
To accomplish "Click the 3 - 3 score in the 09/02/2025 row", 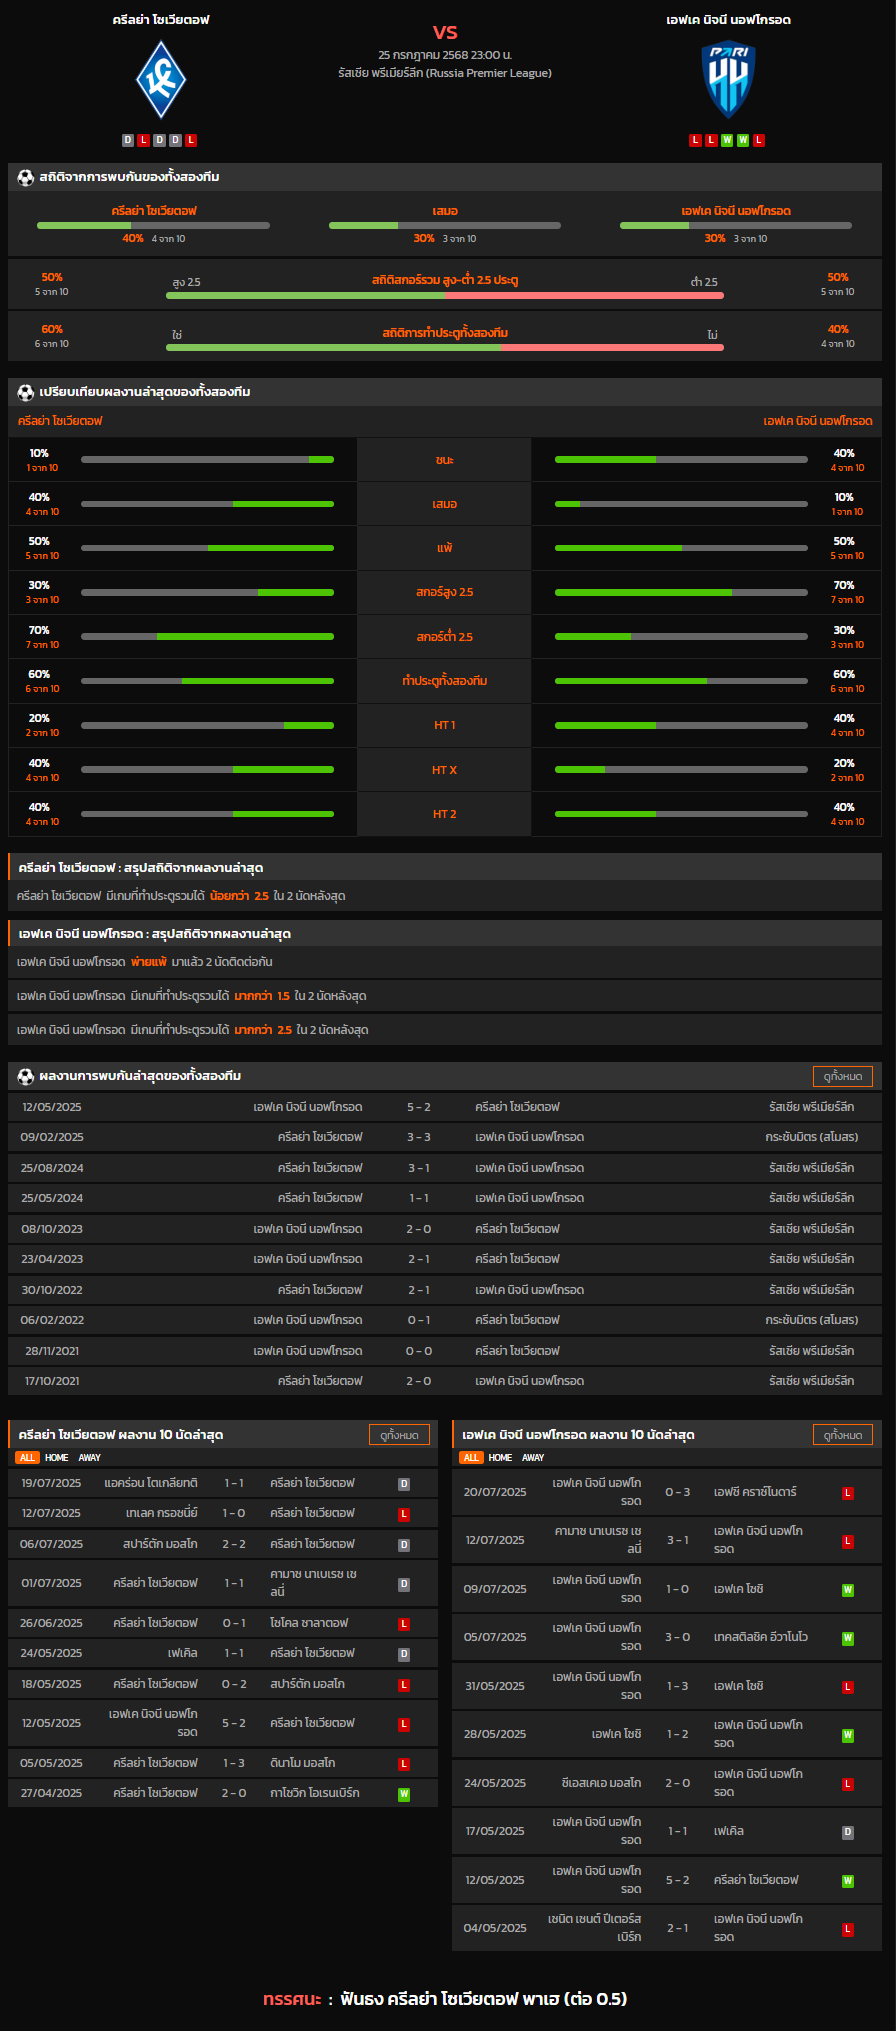I will coord(419,1138).
